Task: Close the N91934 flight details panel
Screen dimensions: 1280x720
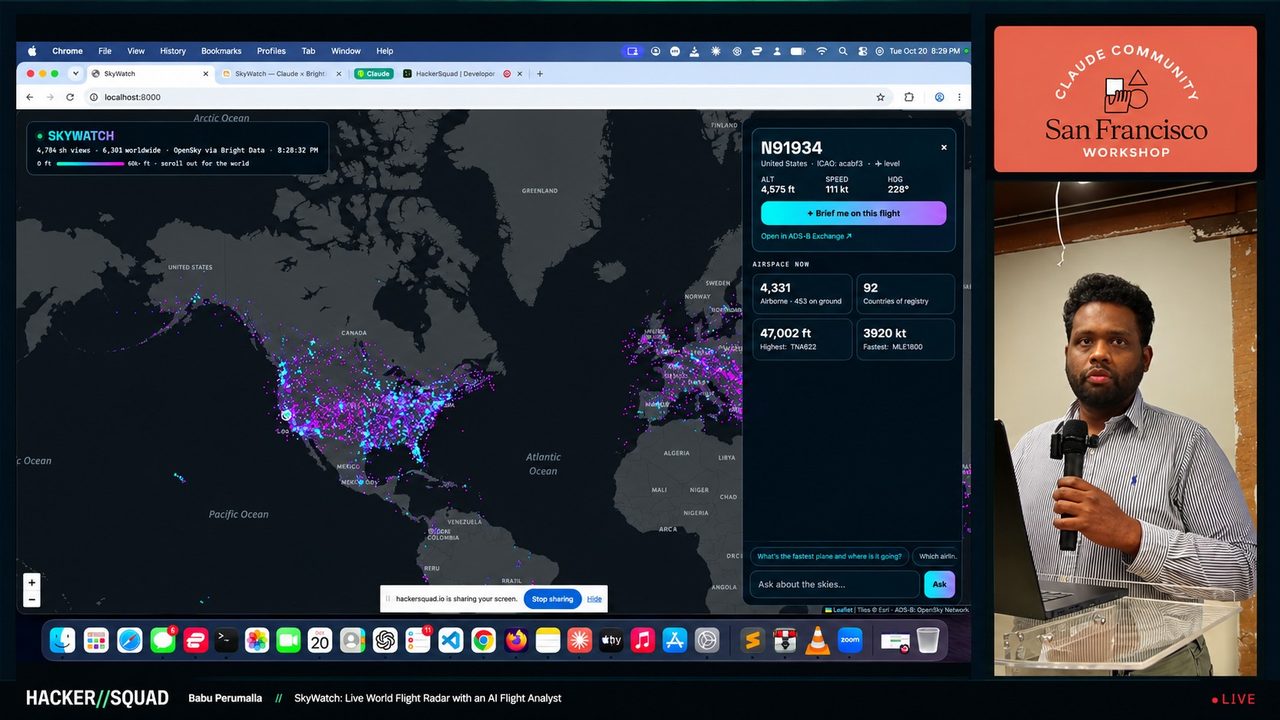Action: point(943,147)
